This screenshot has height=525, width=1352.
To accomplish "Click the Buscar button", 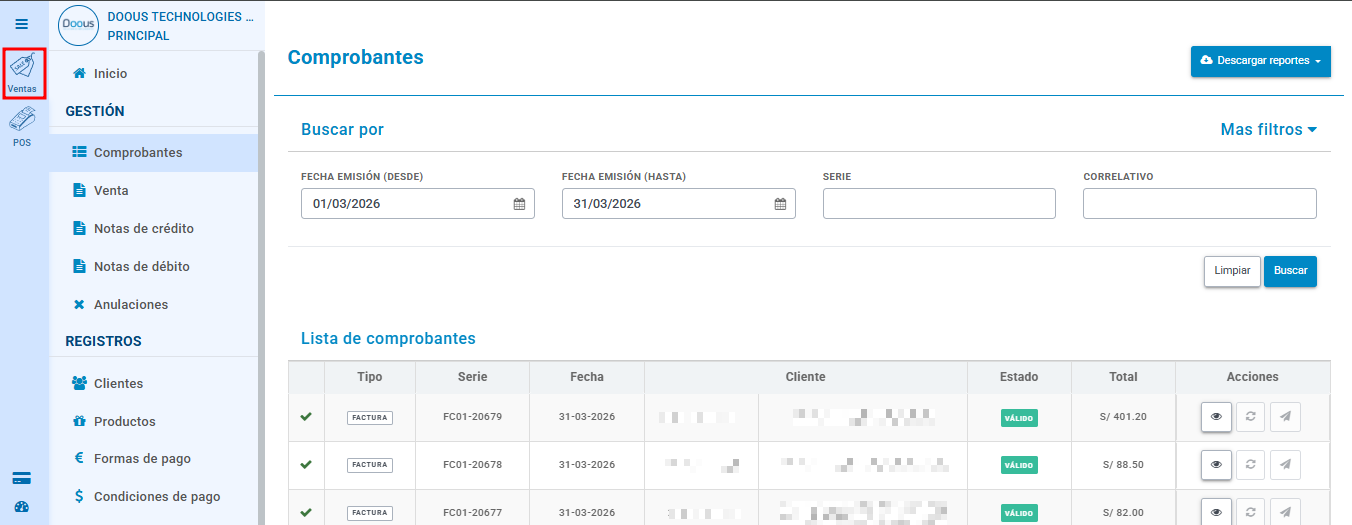I will click(1290, 271).
